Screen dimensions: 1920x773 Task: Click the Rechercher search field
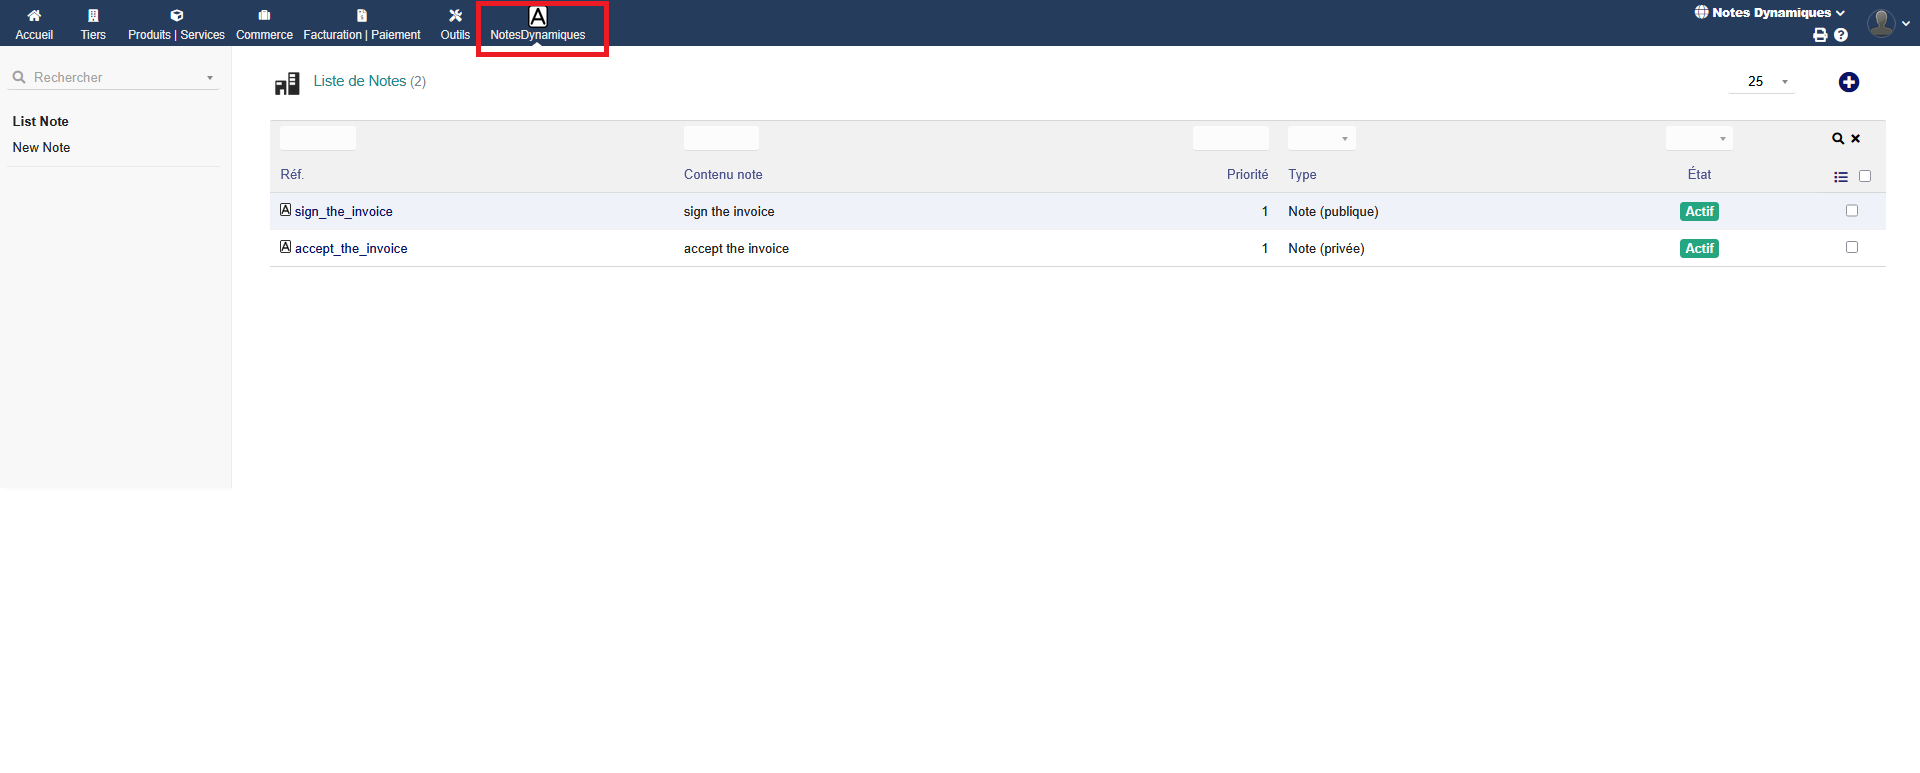[112, 77]
